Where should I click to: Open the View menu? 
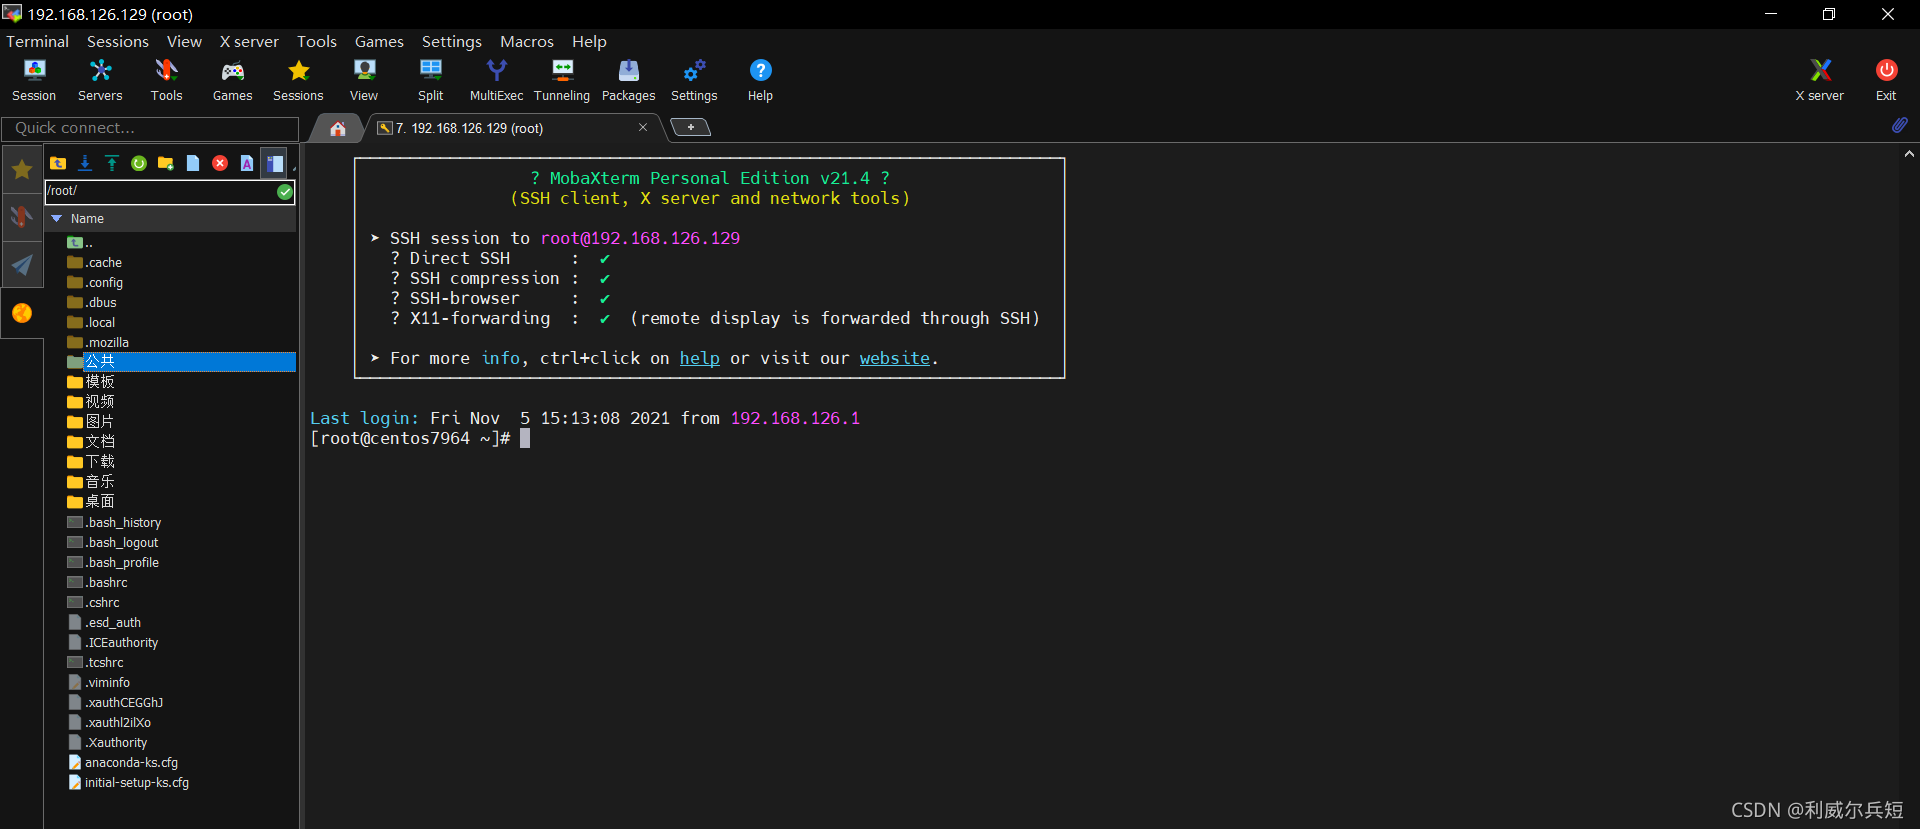184,41
